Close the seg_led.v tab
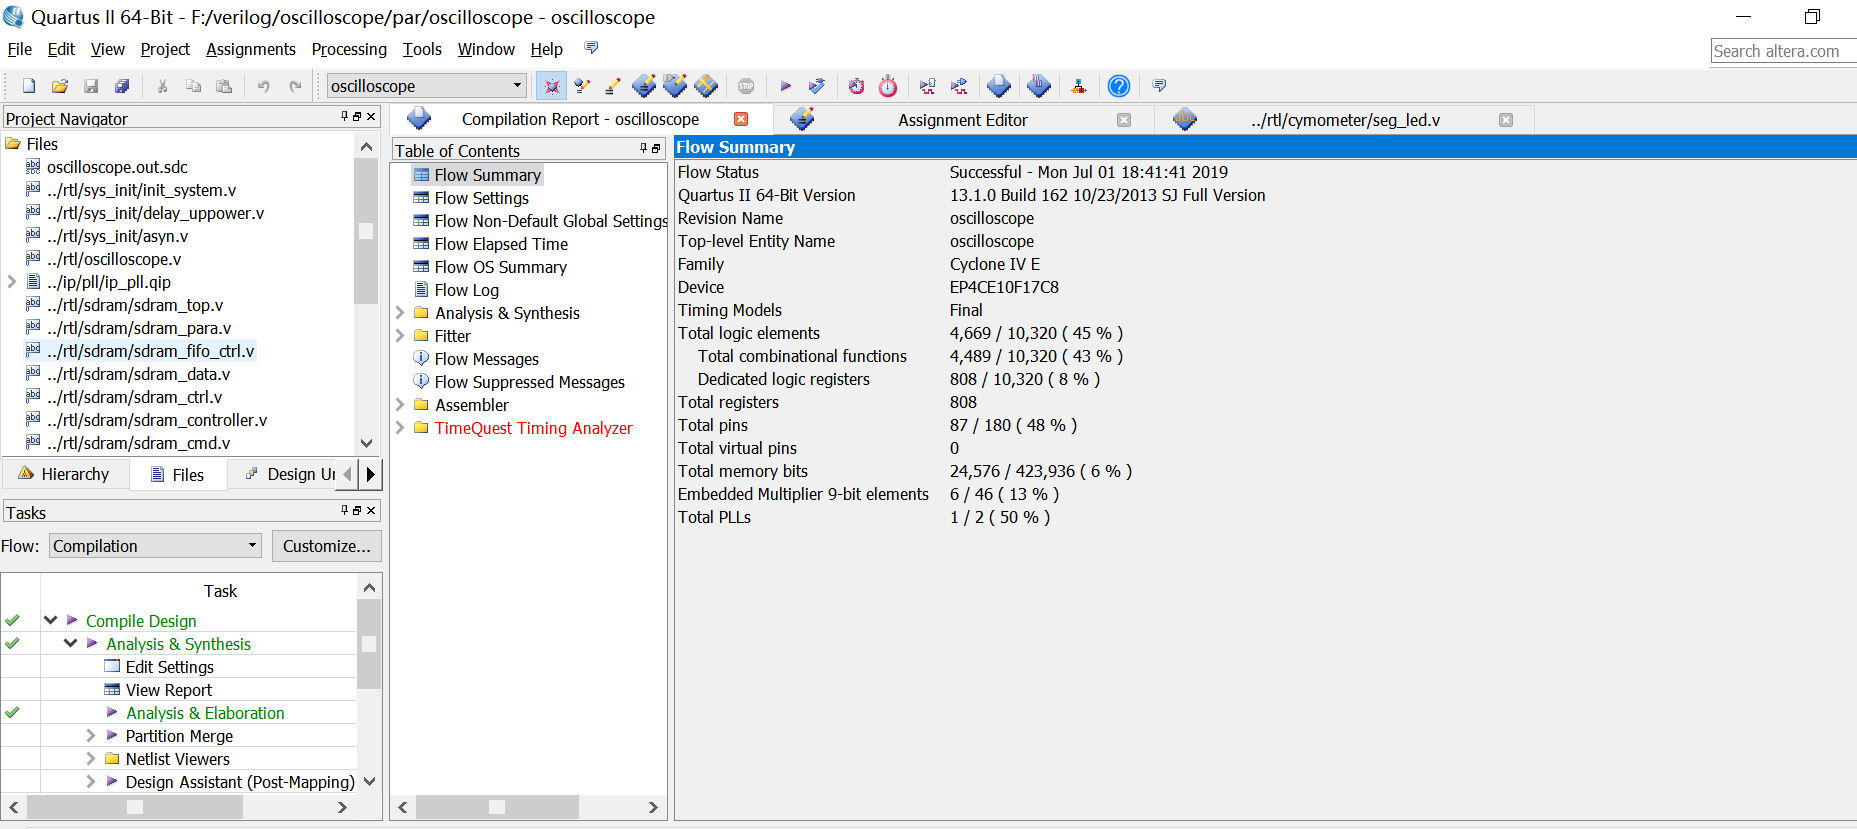The height and width of the screenshot is (829, 1857). [x=1506, y=120]
